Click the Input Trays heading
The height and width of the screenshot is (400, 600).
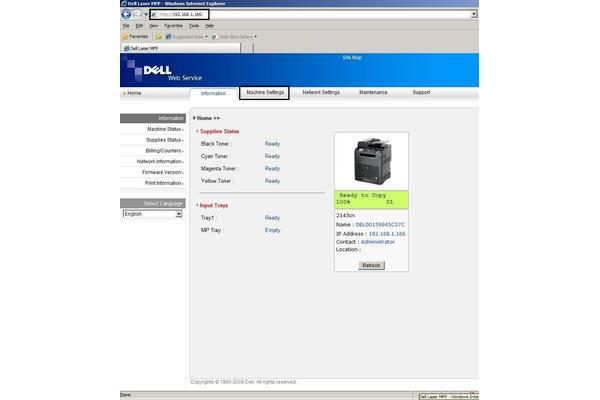click(214, 205)
